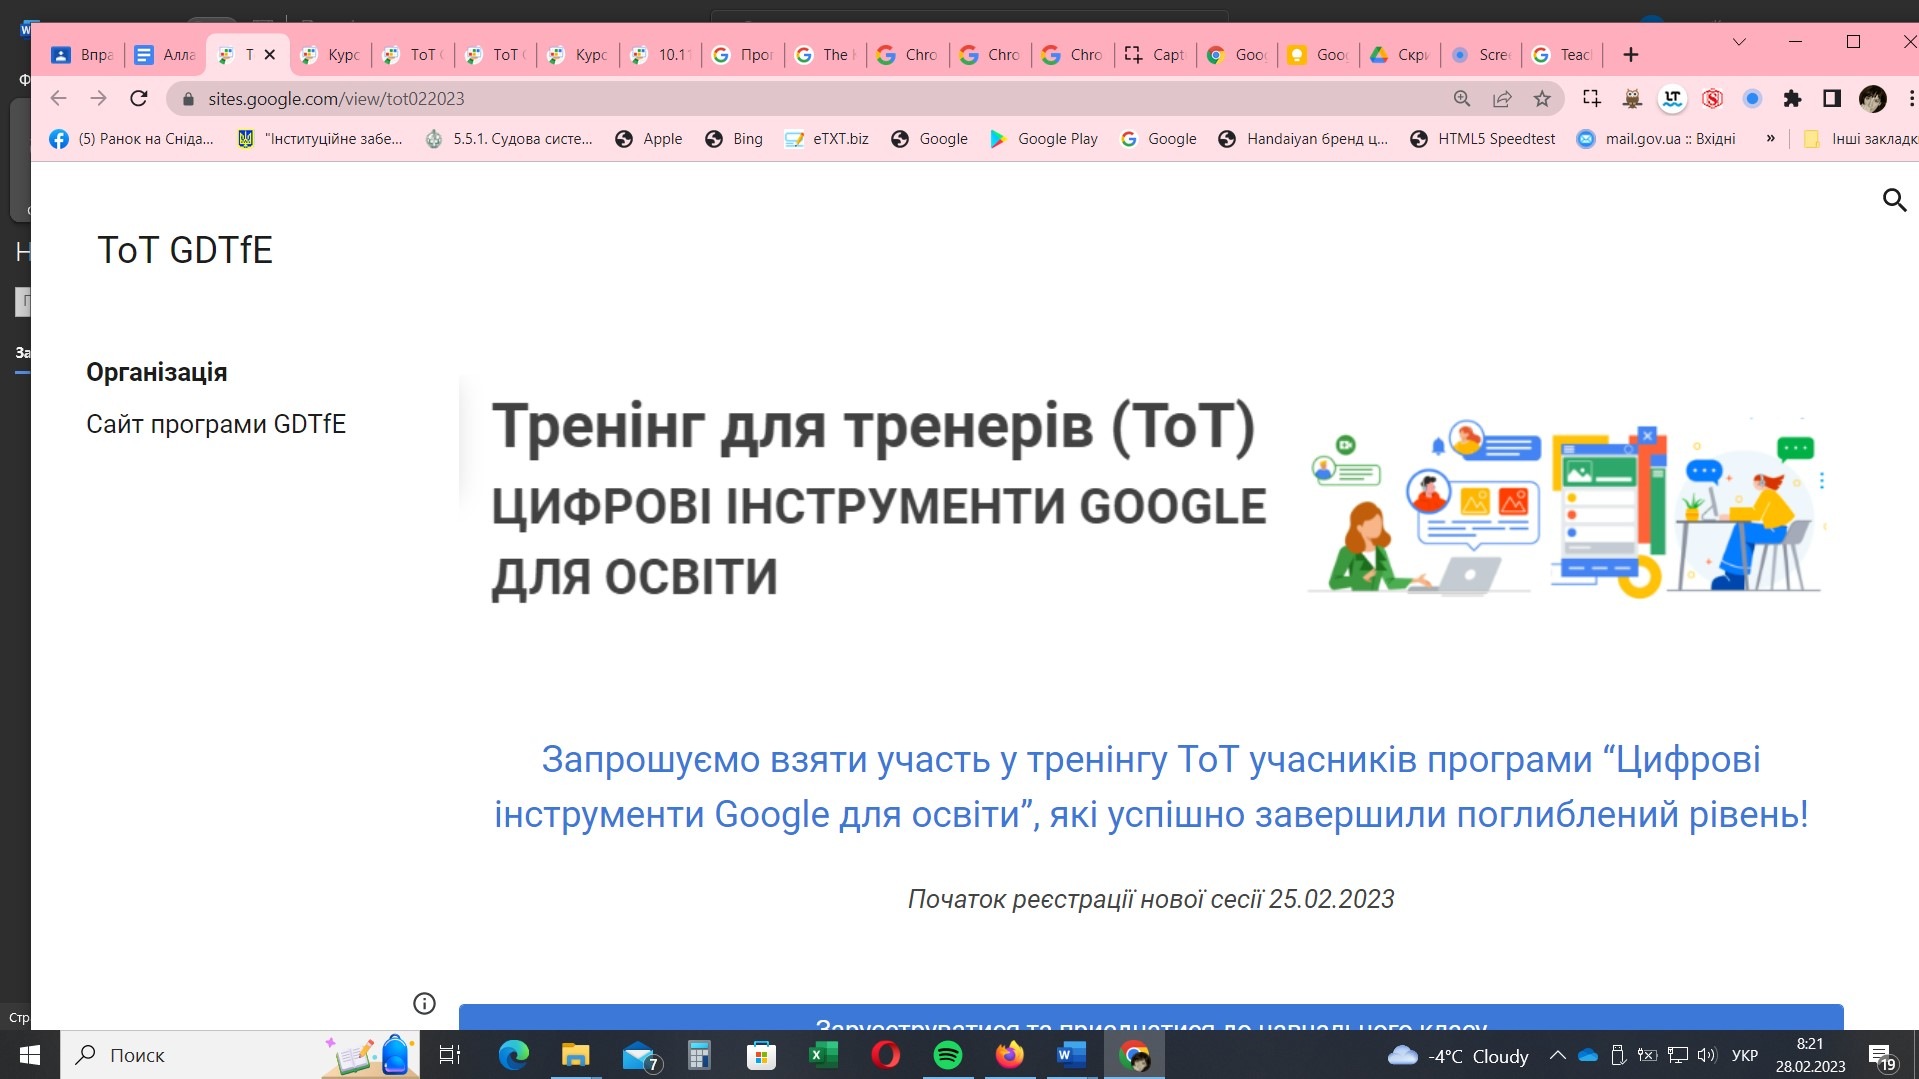This screenshot has height=1079, width=1919.
Task: Open the Chrome extensions puzzle icon
Action: tap(1792, 98)
